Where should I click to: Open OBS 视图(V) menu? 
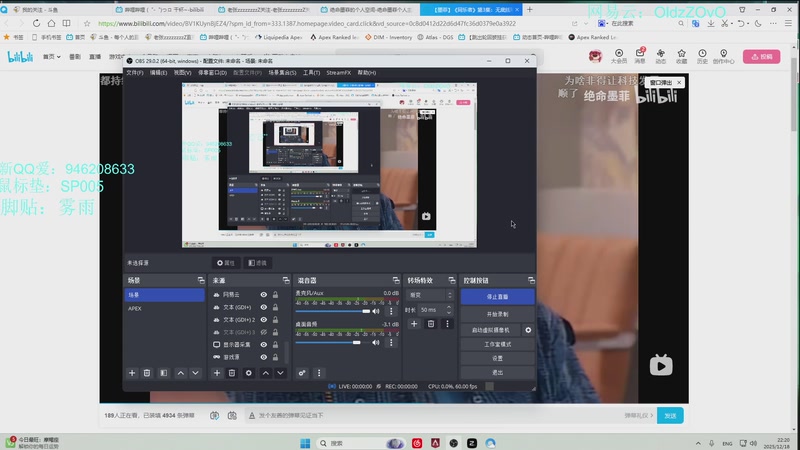tap(182, 72)
